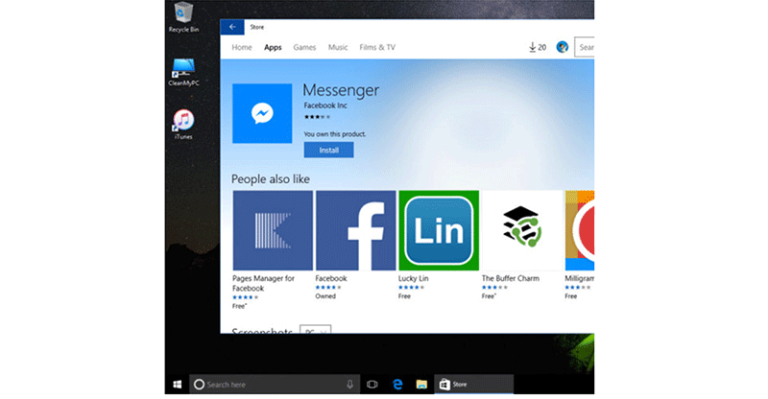
Task: Open Task View from the taskbar
Action: (372, 385)
